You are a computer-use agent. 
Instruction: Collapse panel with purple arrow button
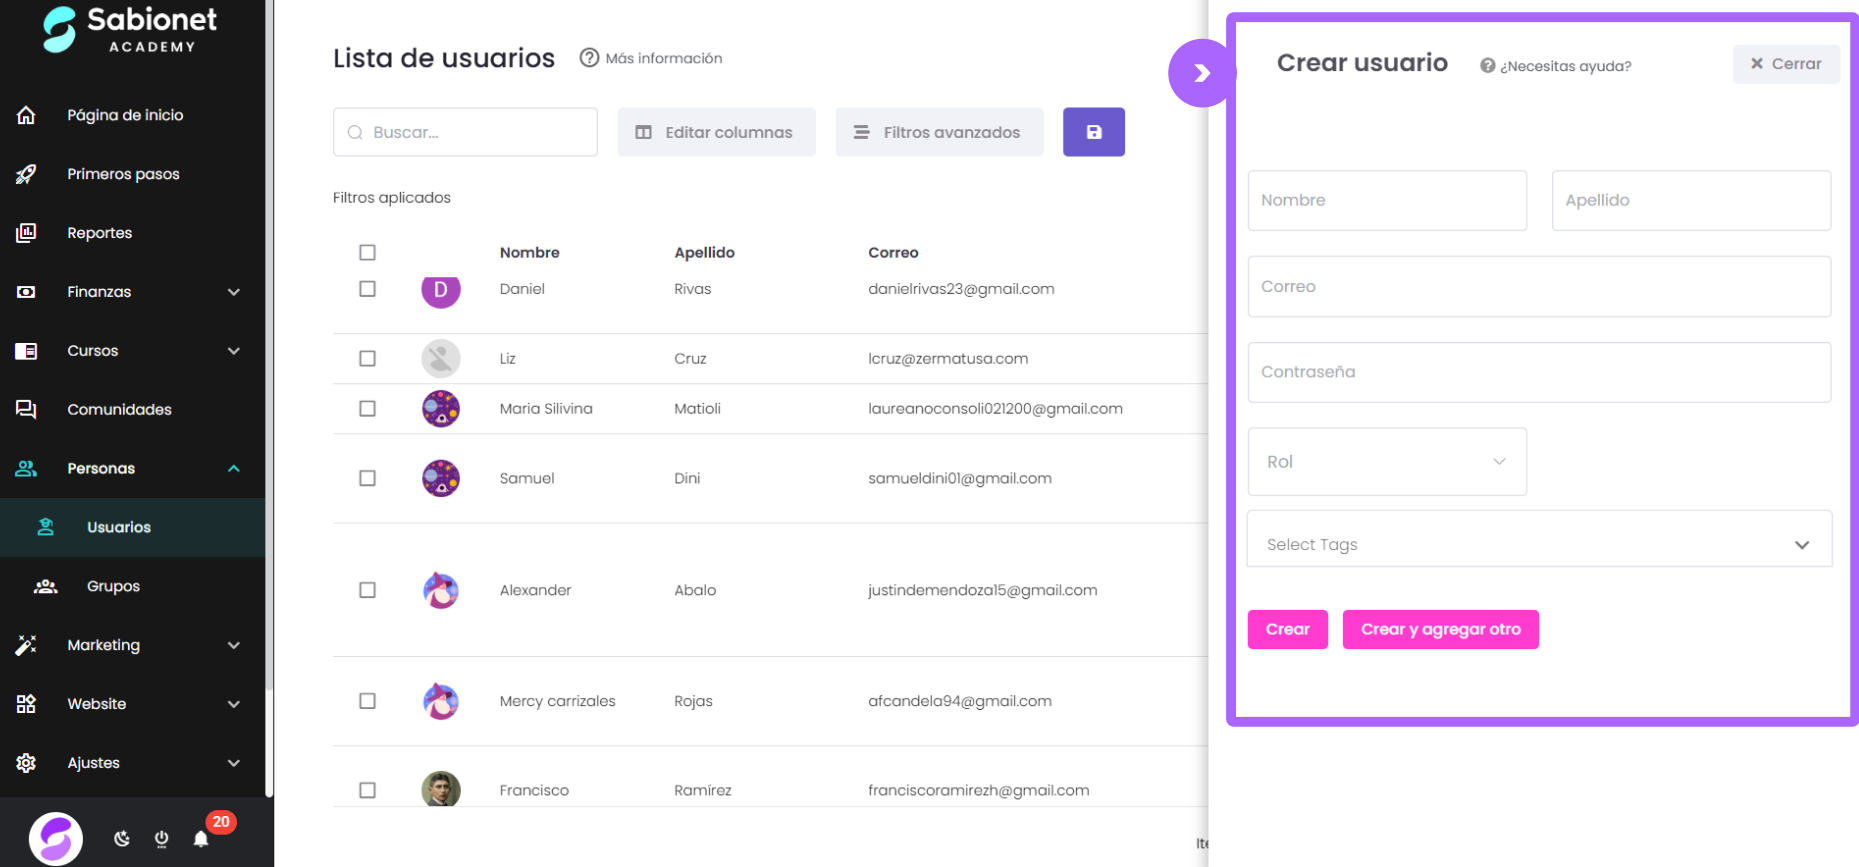pos(1202,73)
